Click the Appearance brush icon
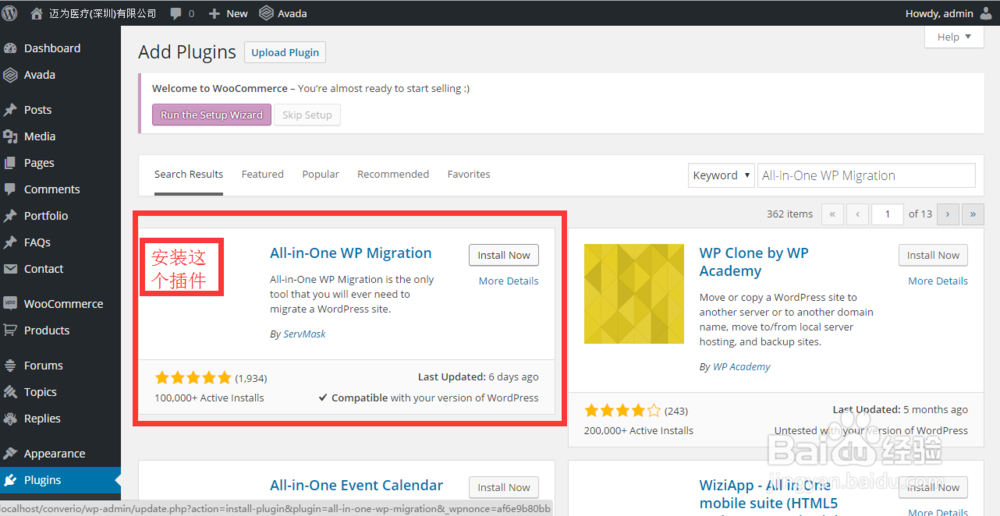 (x=10, y=454)
